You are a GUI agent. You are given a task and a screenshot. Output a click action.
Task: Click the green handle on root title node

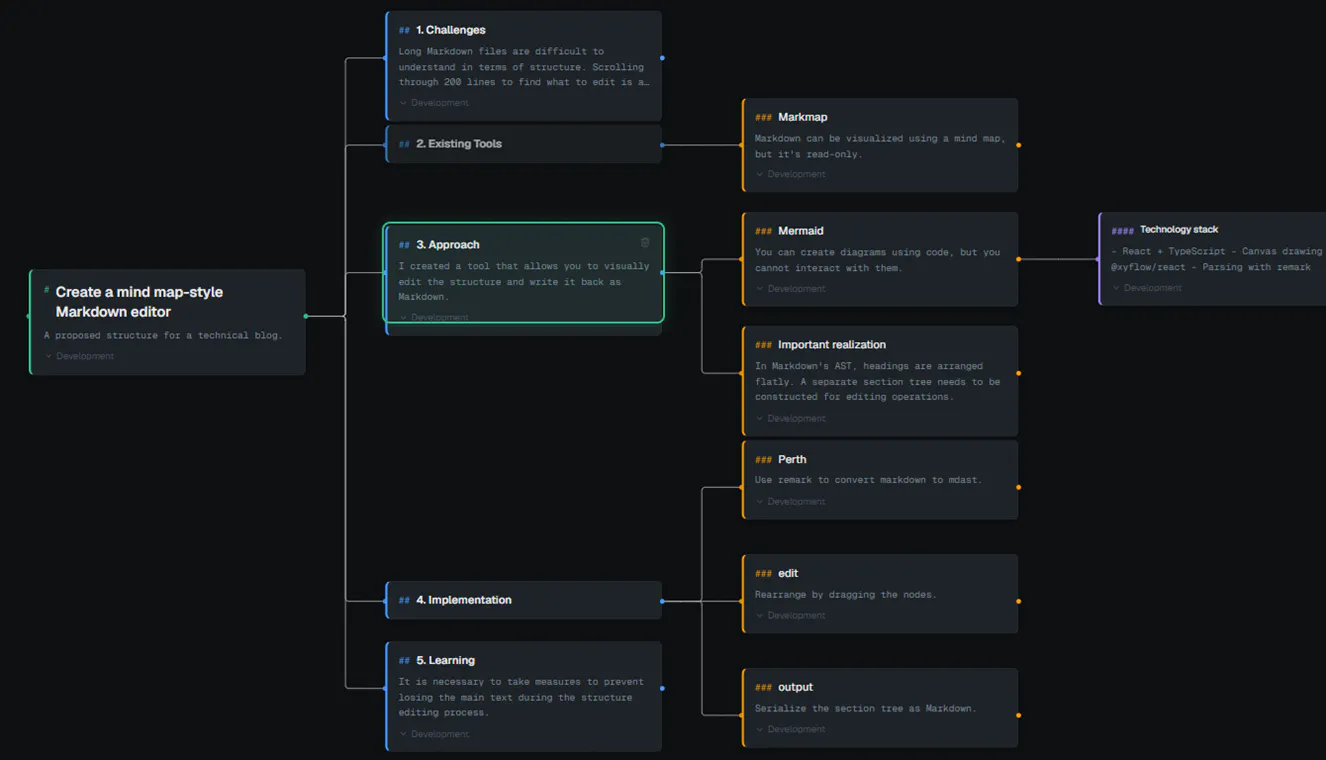(x=306, y=316)
